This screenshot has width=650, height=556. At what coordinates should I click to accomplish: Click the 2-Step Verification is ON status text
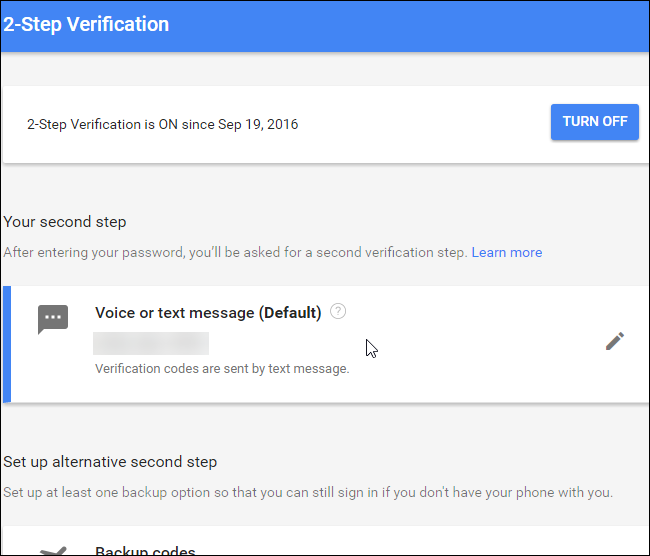coord(162,125)
